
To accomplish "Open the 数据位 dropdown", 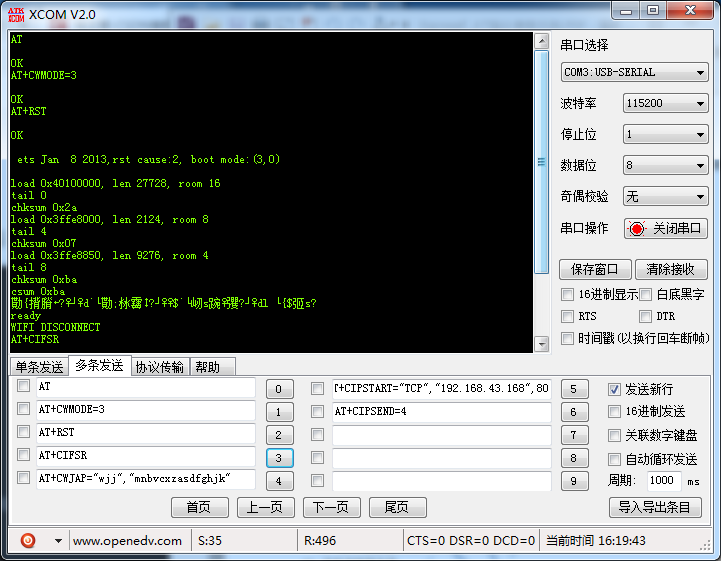I will coord(665,165).
